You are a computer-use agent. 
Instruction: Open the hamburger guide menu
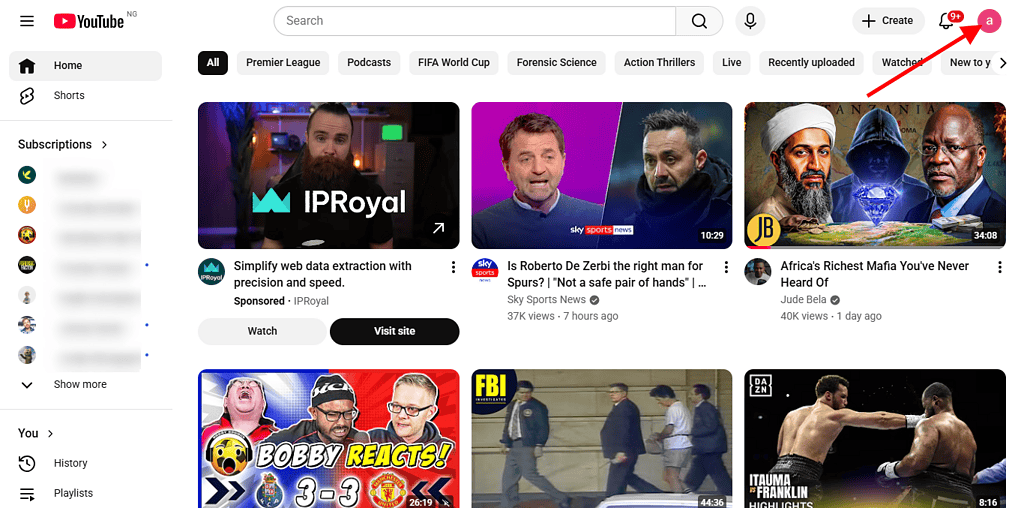click(27, 21)
